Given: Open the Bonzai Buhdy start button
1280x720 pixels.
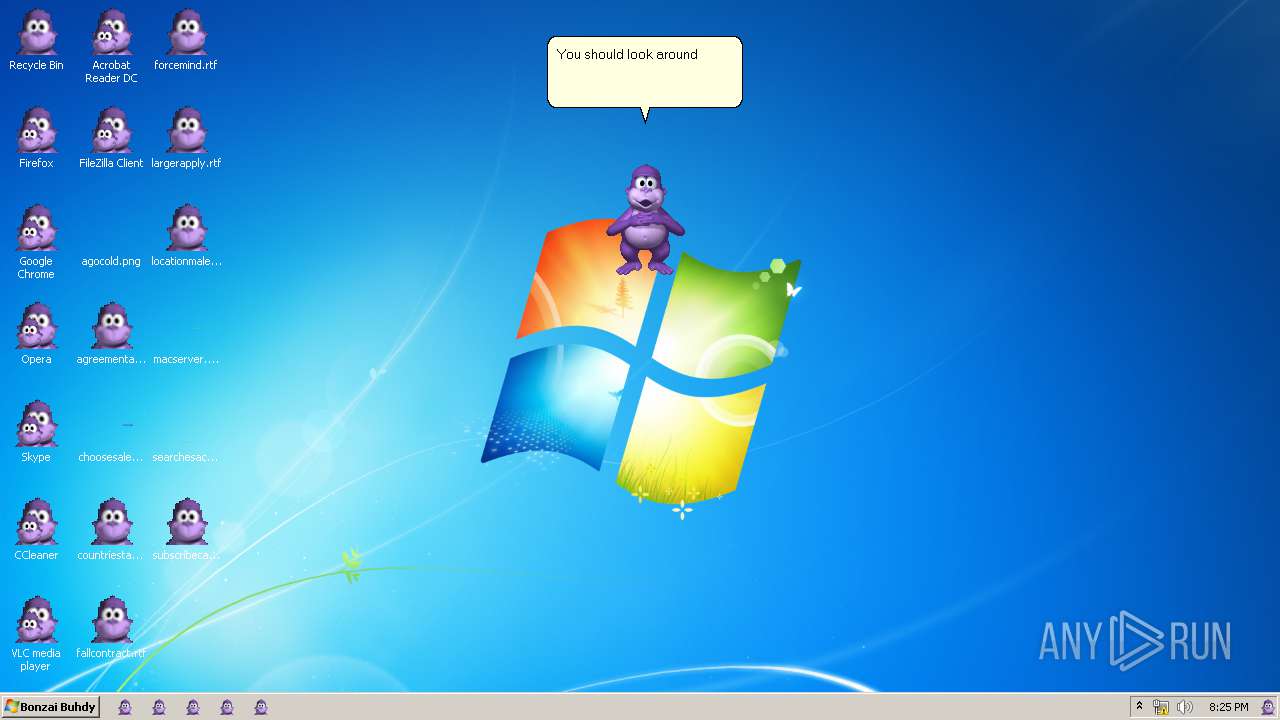Looking at the screenshot, I should [50, 707].
